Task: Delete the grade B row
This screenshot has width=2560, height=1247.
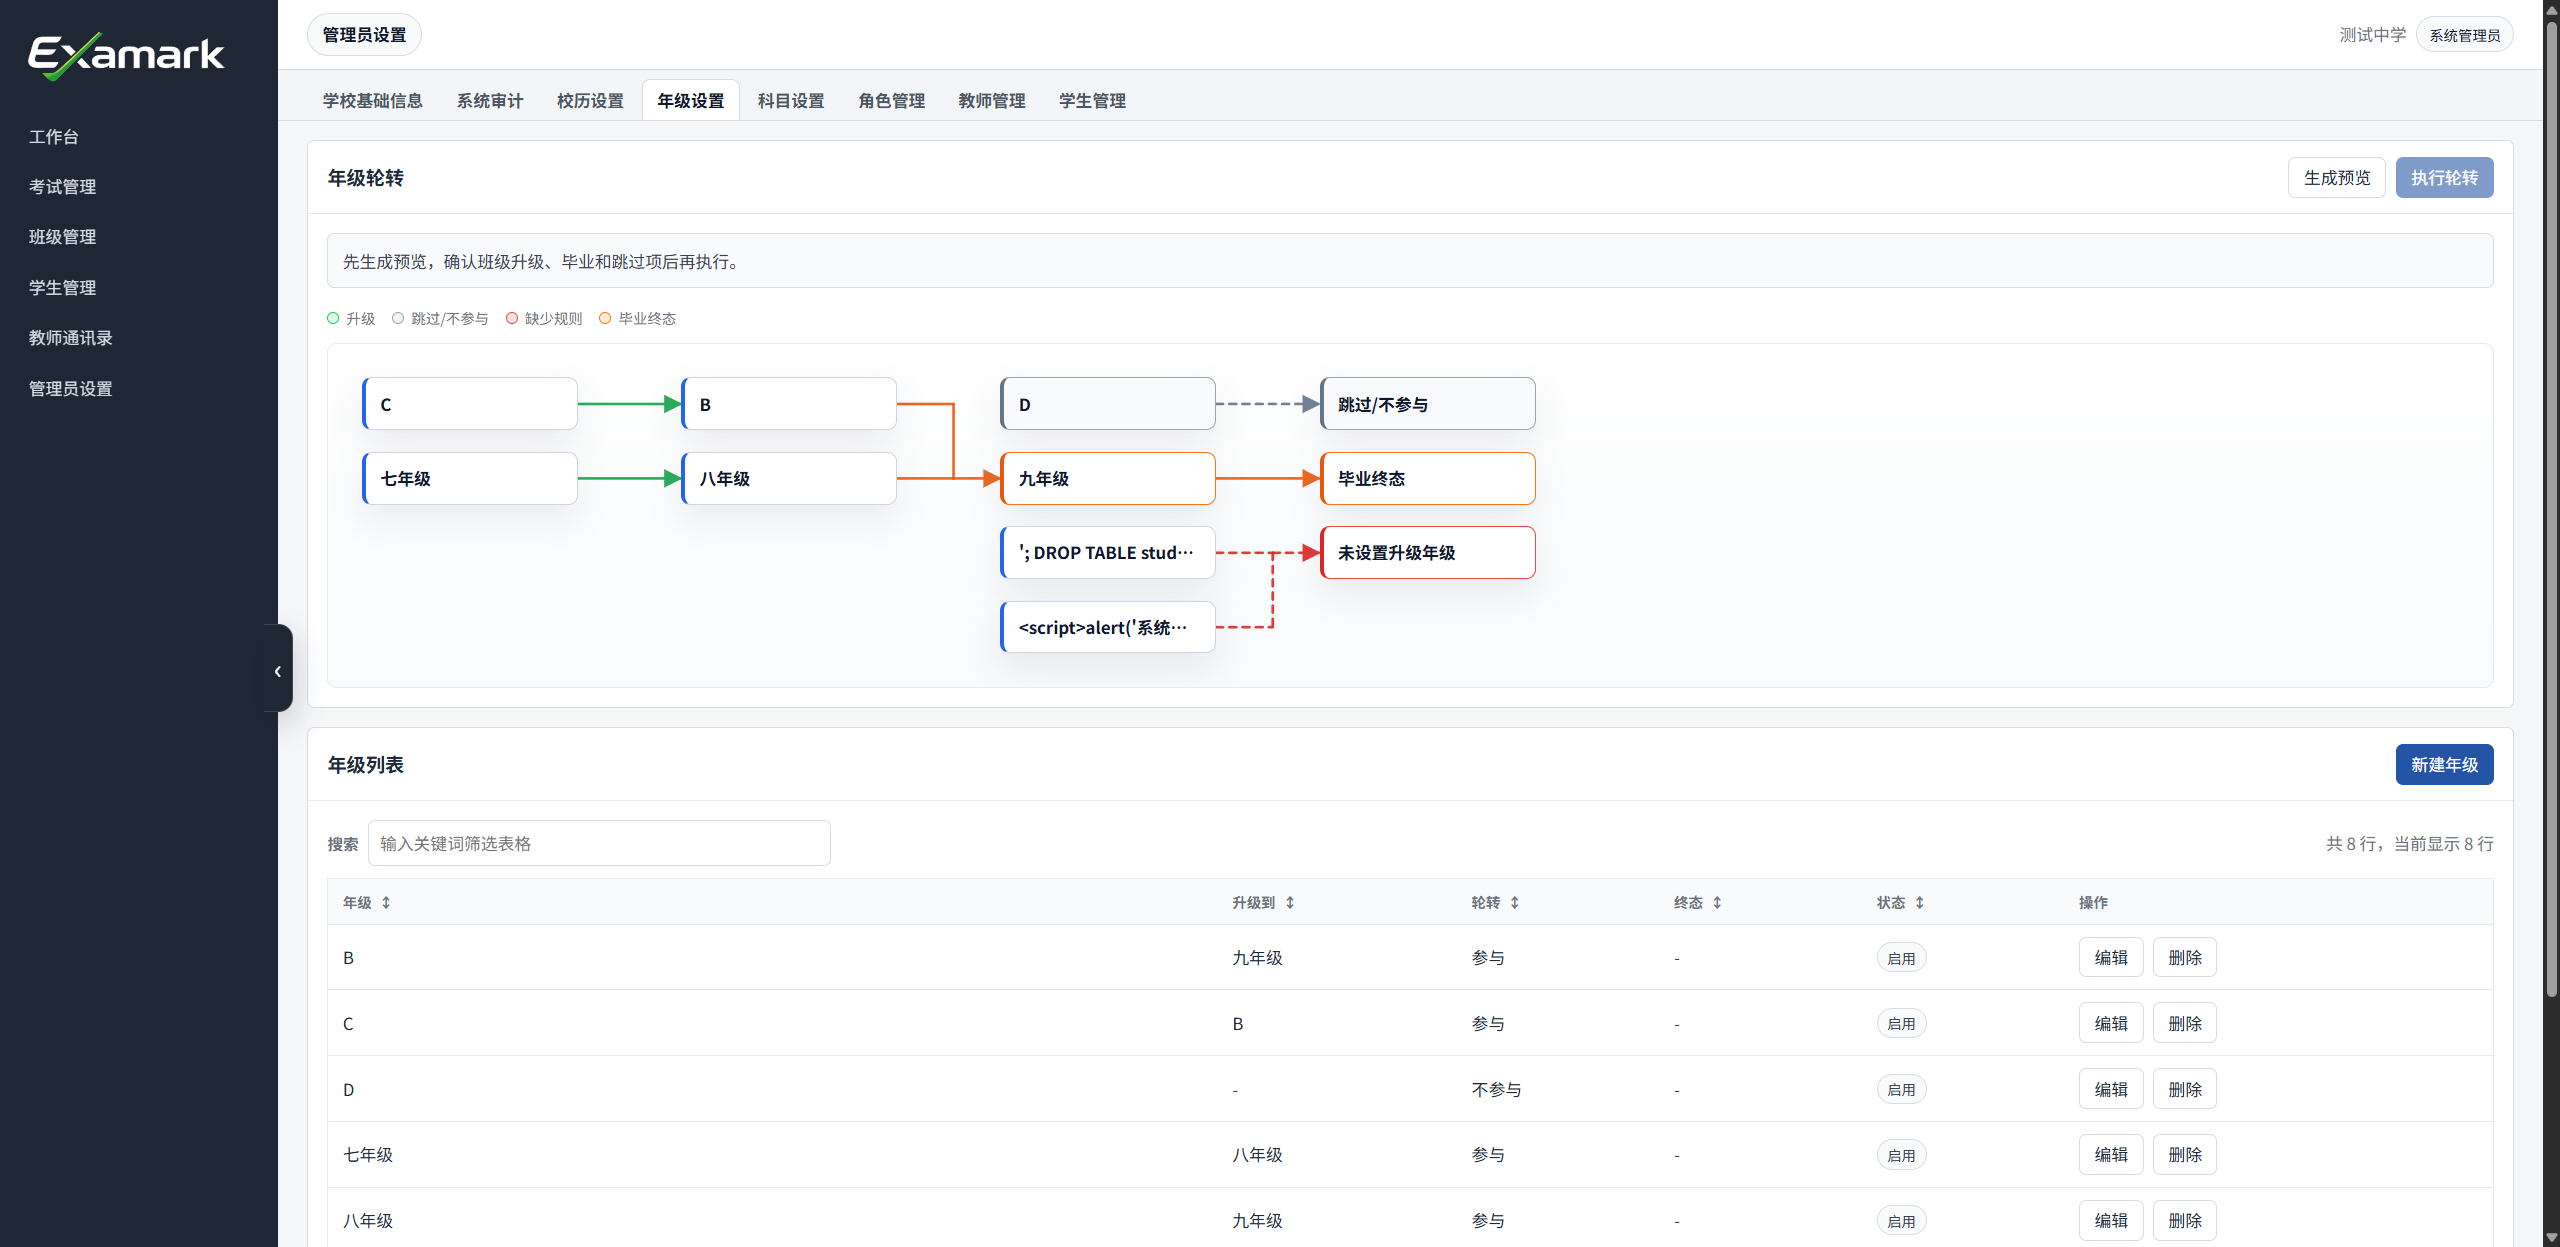Action: coord(2185,958)
